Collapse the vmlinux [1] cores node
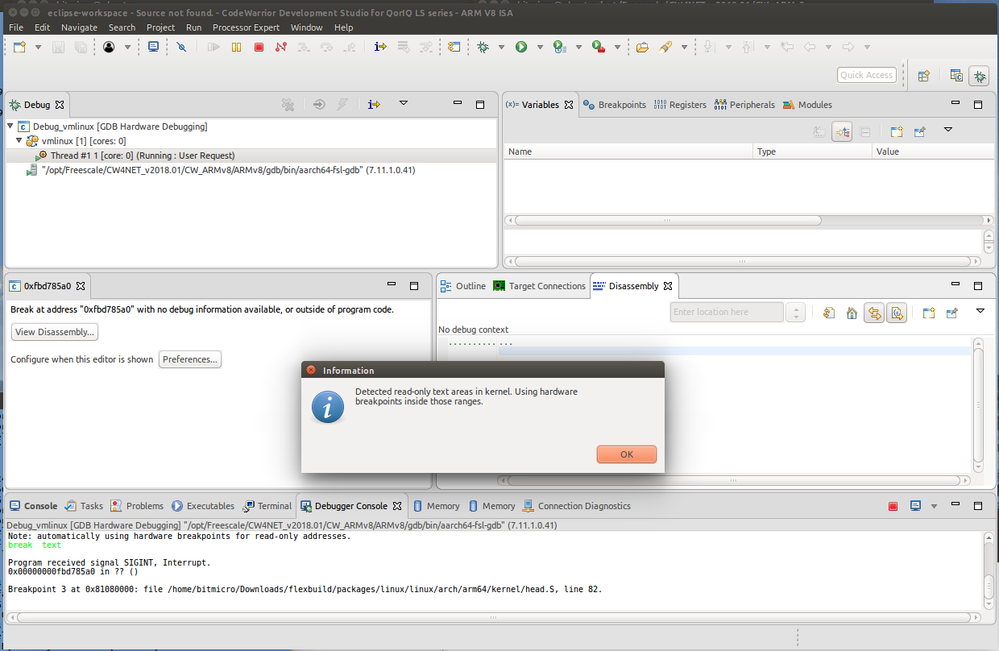This screenshot has height=651, width=999. (x=19, y=141)
